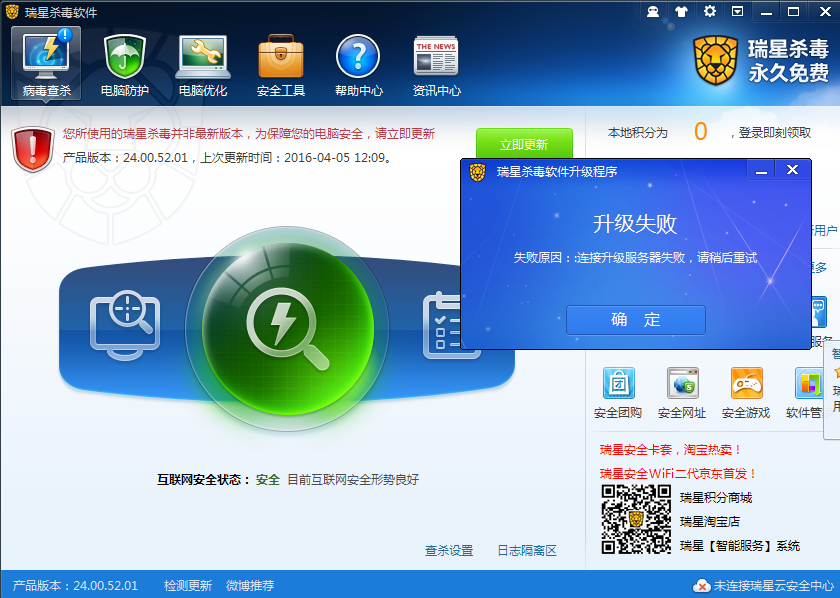The image size is (840, 598).
Task: Click 确定 in the upgrade failed dialog
Action: click(x=636, y=320)
